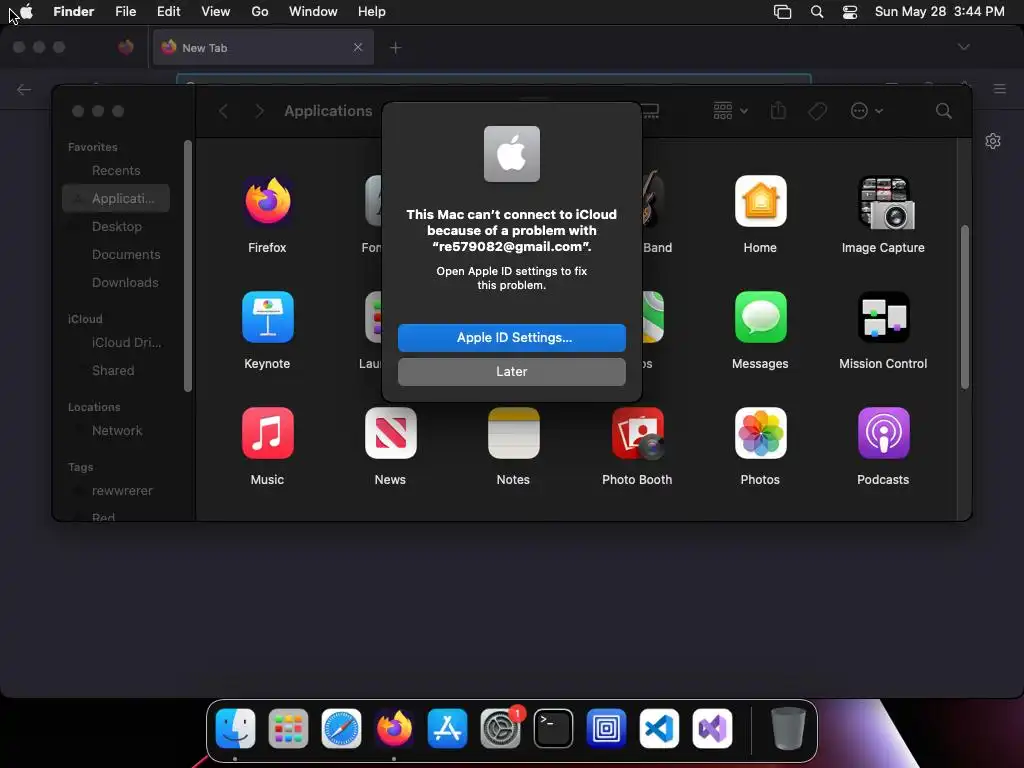Screen dimensions: 1024x768
Task: Open Visual Studio Code from the Dock
Action: click(659, 728)
